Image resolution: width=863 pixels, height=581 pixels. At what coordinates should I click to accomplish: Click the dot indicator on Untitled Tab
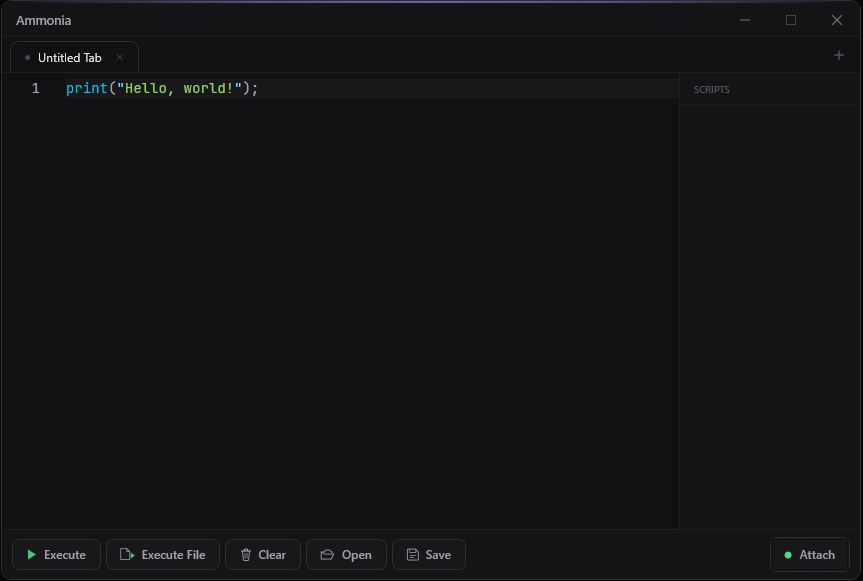[28, 58]
